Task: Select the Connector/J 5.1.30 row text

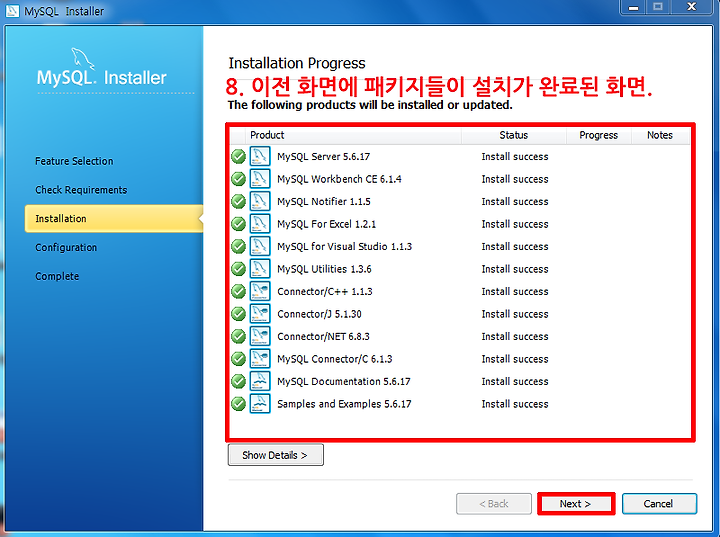Action: pos(319,314)
